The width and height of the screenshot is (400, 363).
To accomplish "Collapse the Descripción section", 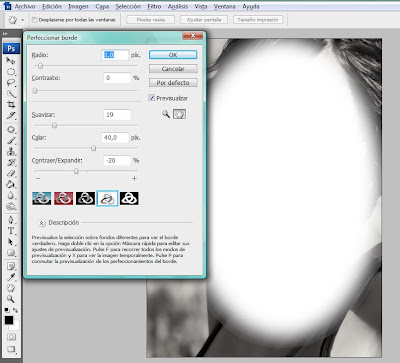I will point(41,223).
